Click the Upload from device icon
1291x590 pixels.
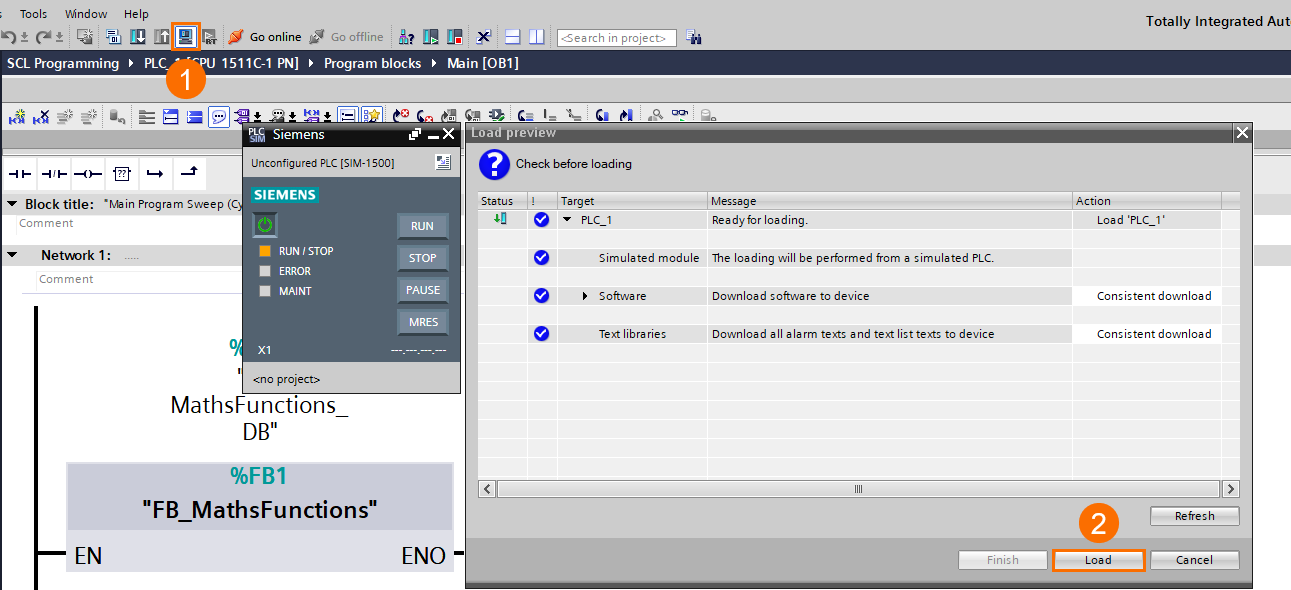tap(161, 37)
